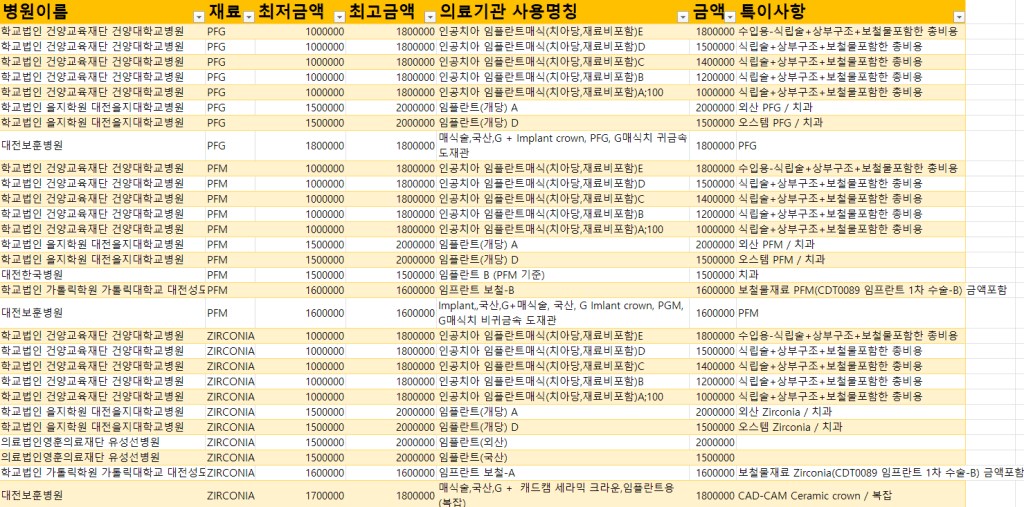Viewport: 1024px width, 507px height.
Task: Click 금액 2000000 in the 임플란트(외산) row
Action: pos(715,442)
